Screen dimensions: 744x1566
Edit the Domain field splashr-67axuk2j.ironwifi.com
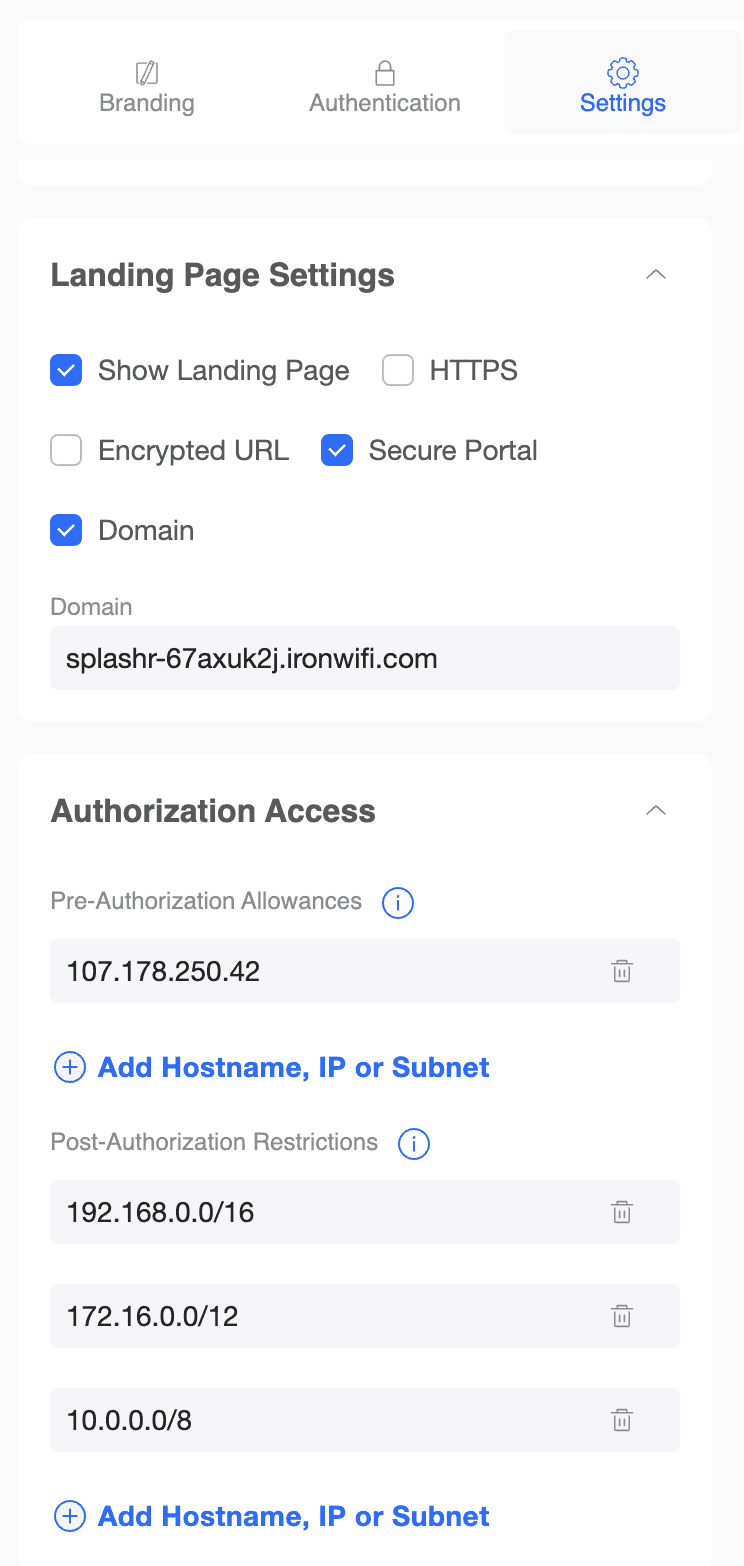pos(365,658)
